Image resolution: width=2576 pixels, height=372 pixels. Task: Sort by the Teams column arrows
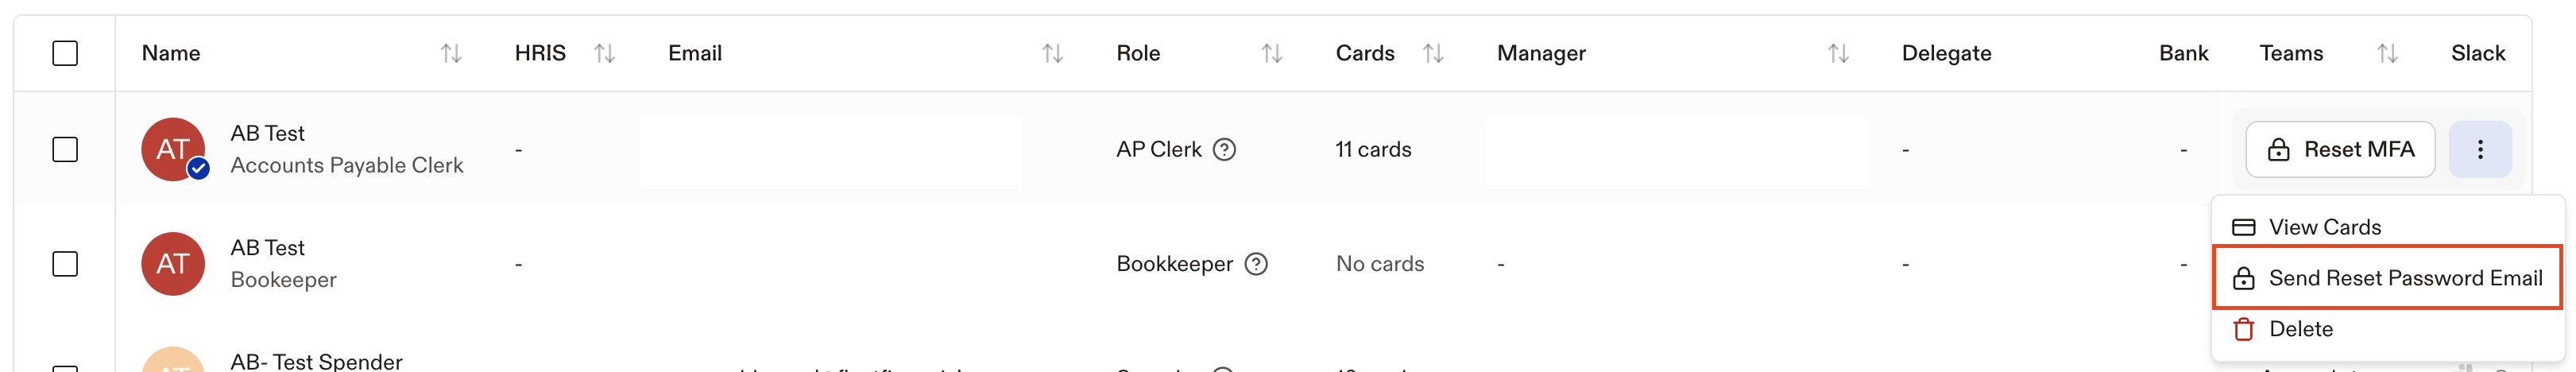pos(2387,53)
